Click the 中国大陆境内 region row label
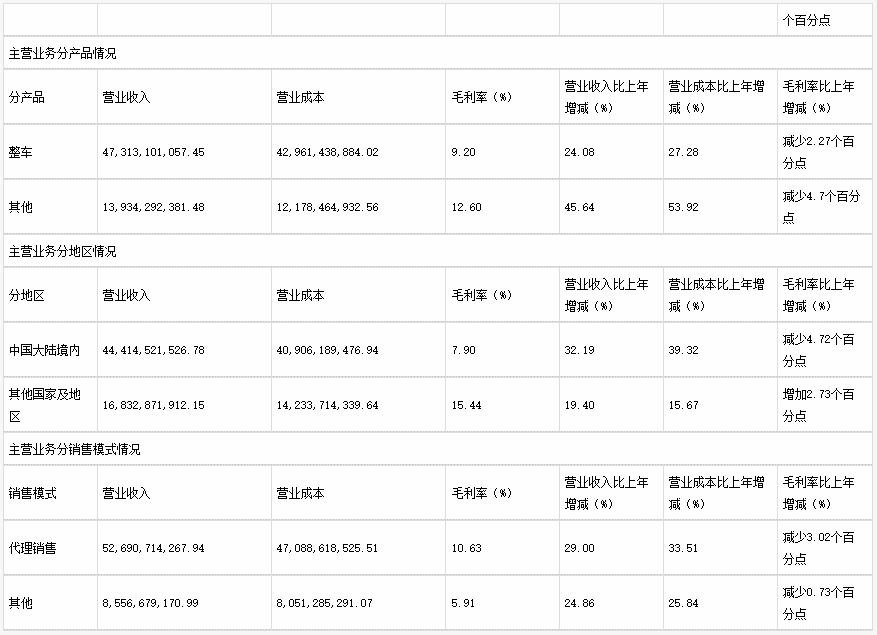Screen dimensions: 877x635 point(44,350)
